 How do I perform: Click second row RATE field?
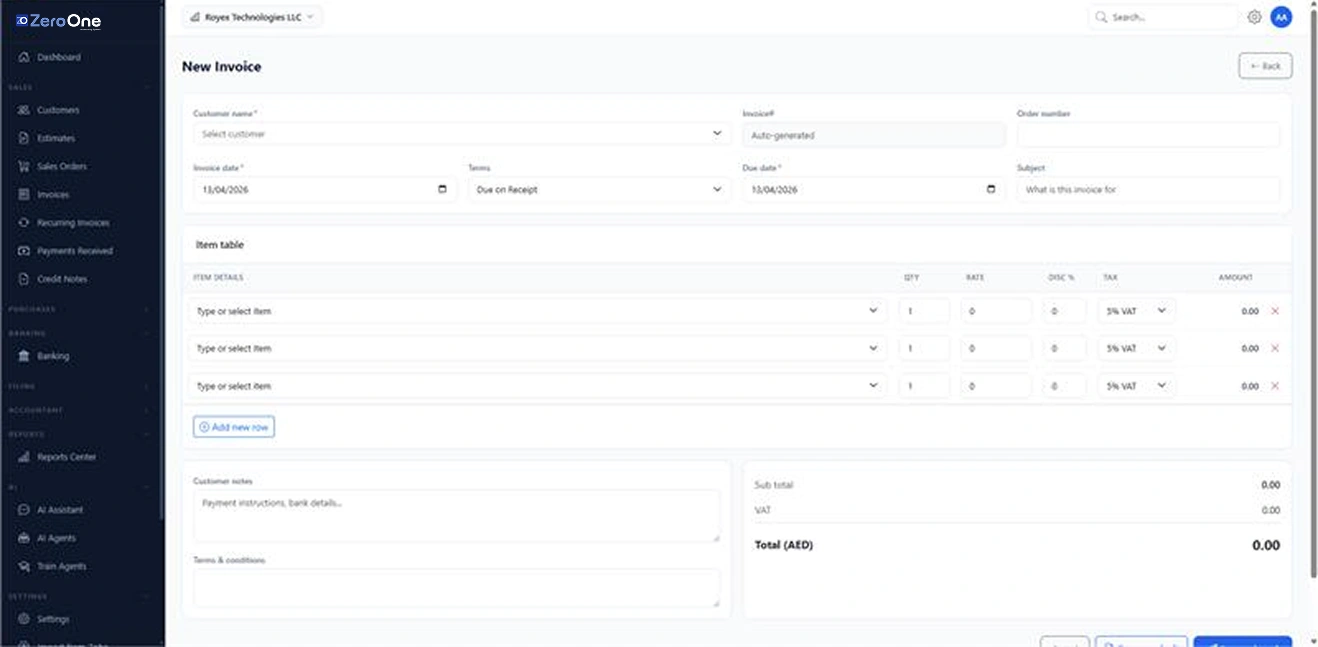click(996, 348)
